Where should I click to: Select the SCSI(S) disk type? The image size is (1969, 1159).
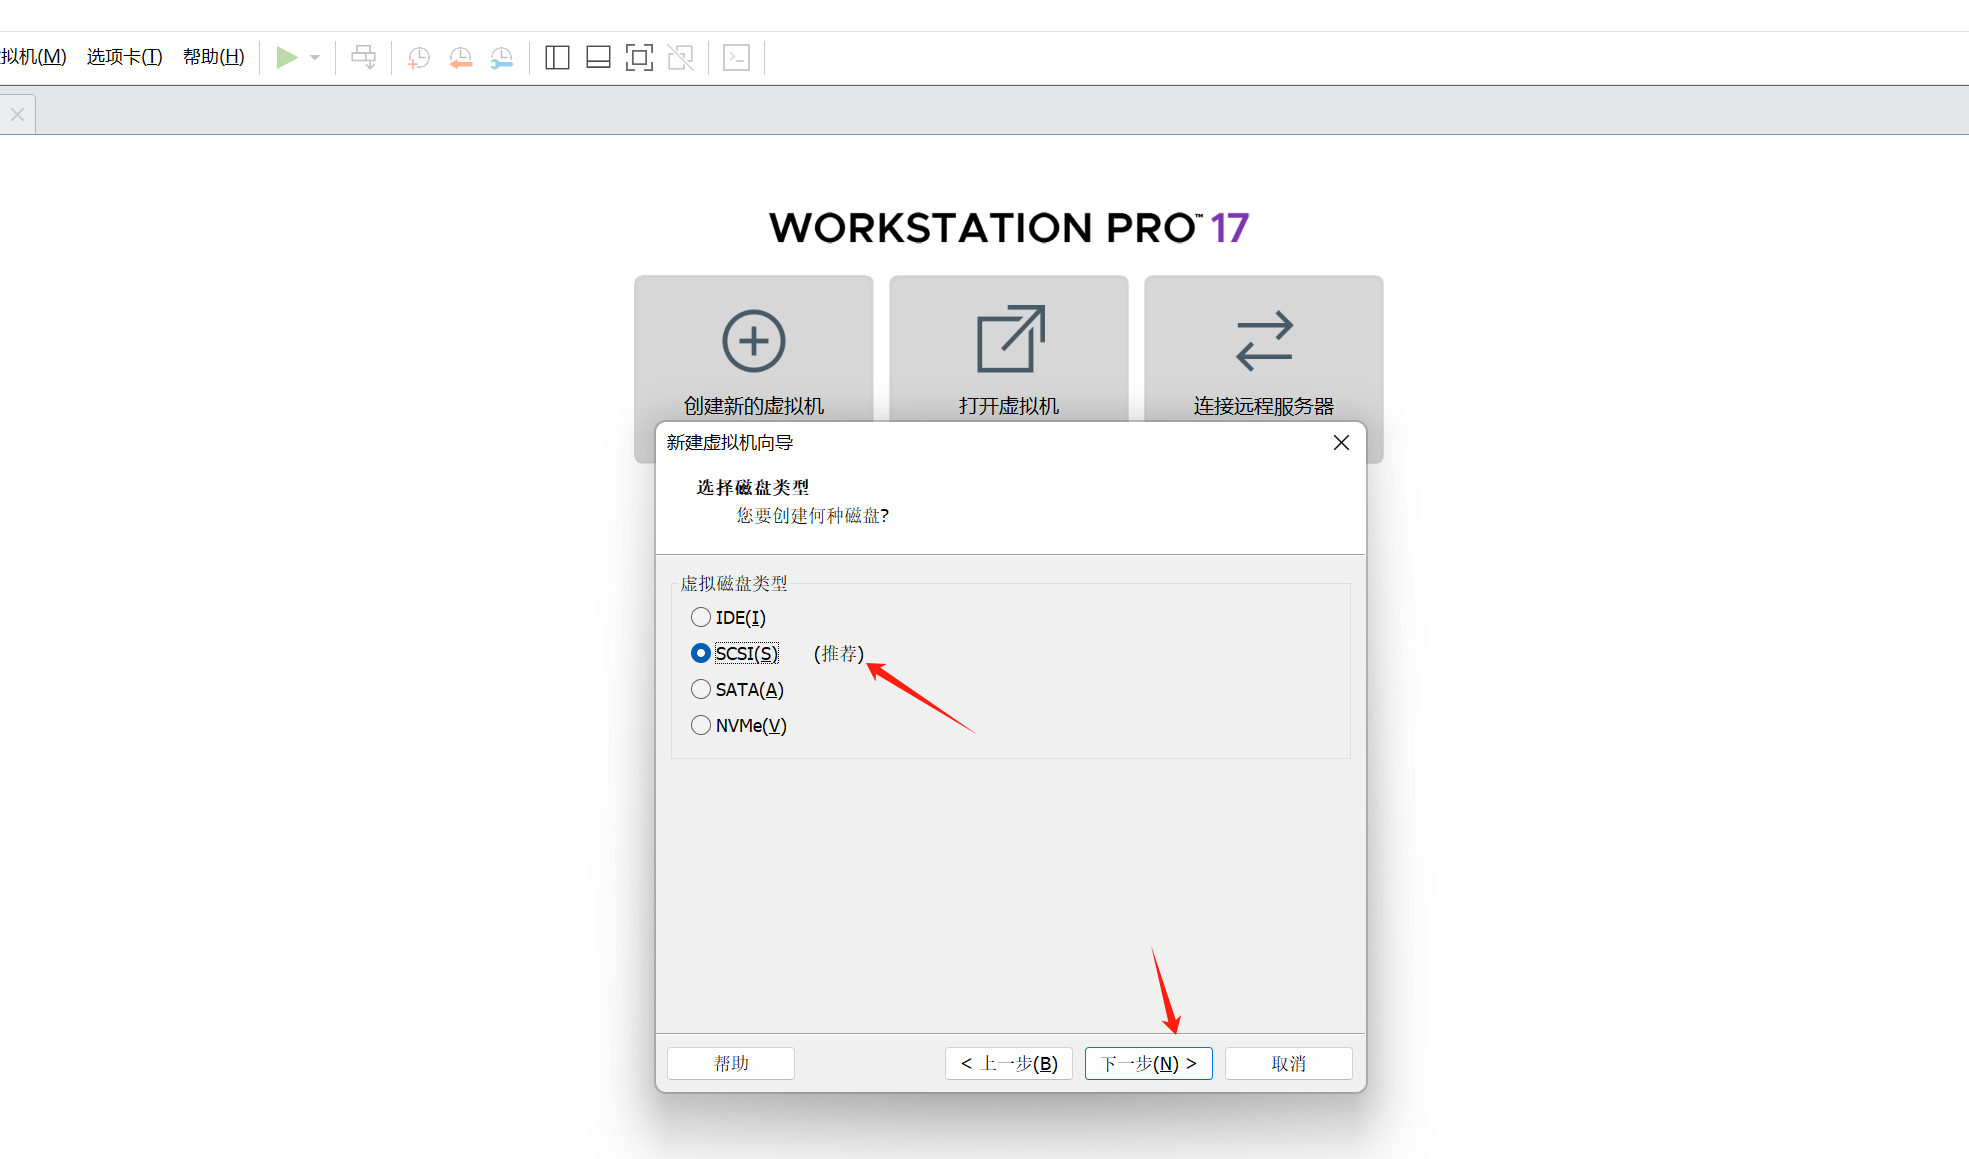point(734,654)
